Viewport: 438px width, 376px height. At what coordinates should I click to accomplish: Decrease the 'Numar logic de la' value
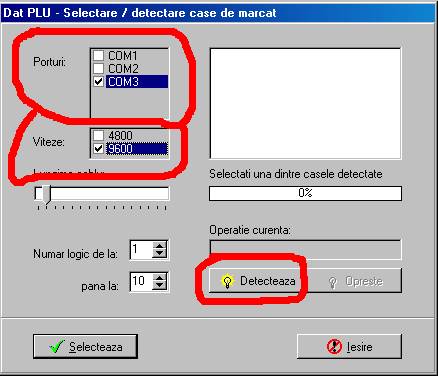tap(159, 254)
